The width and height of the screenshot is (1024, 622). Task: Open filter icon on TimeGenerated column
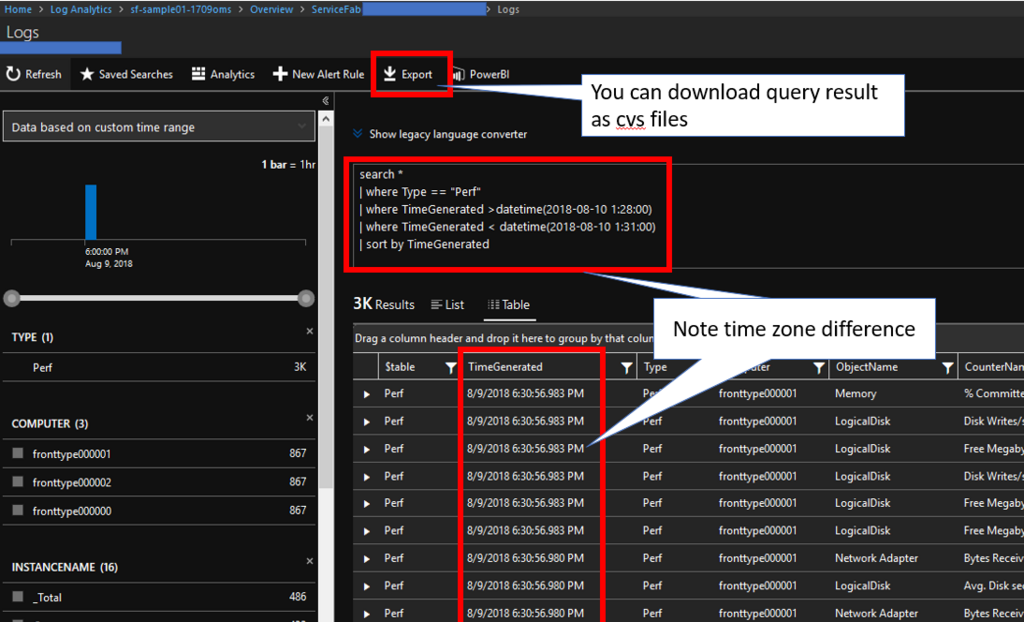tap(626, 368)
